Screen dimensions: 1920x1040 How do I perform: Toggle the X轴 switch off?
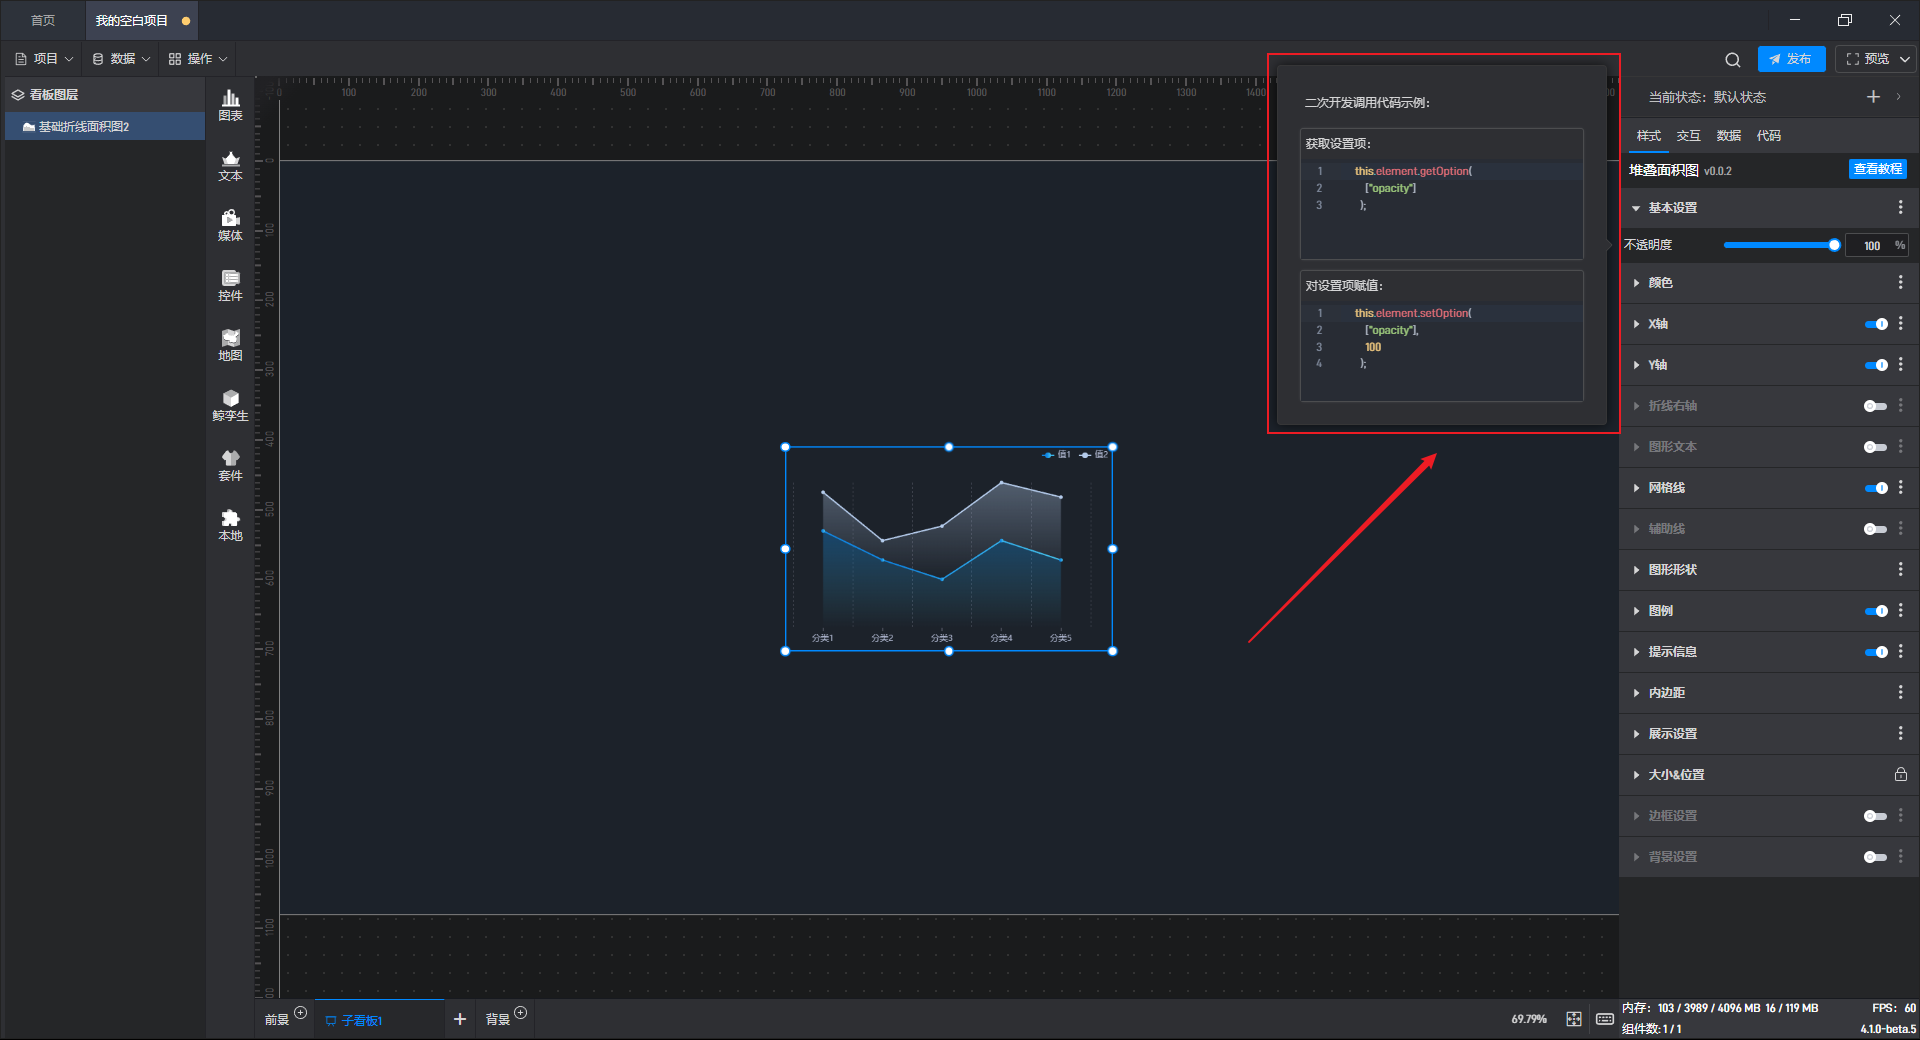pyautogui.click(x=1876, y=324)
